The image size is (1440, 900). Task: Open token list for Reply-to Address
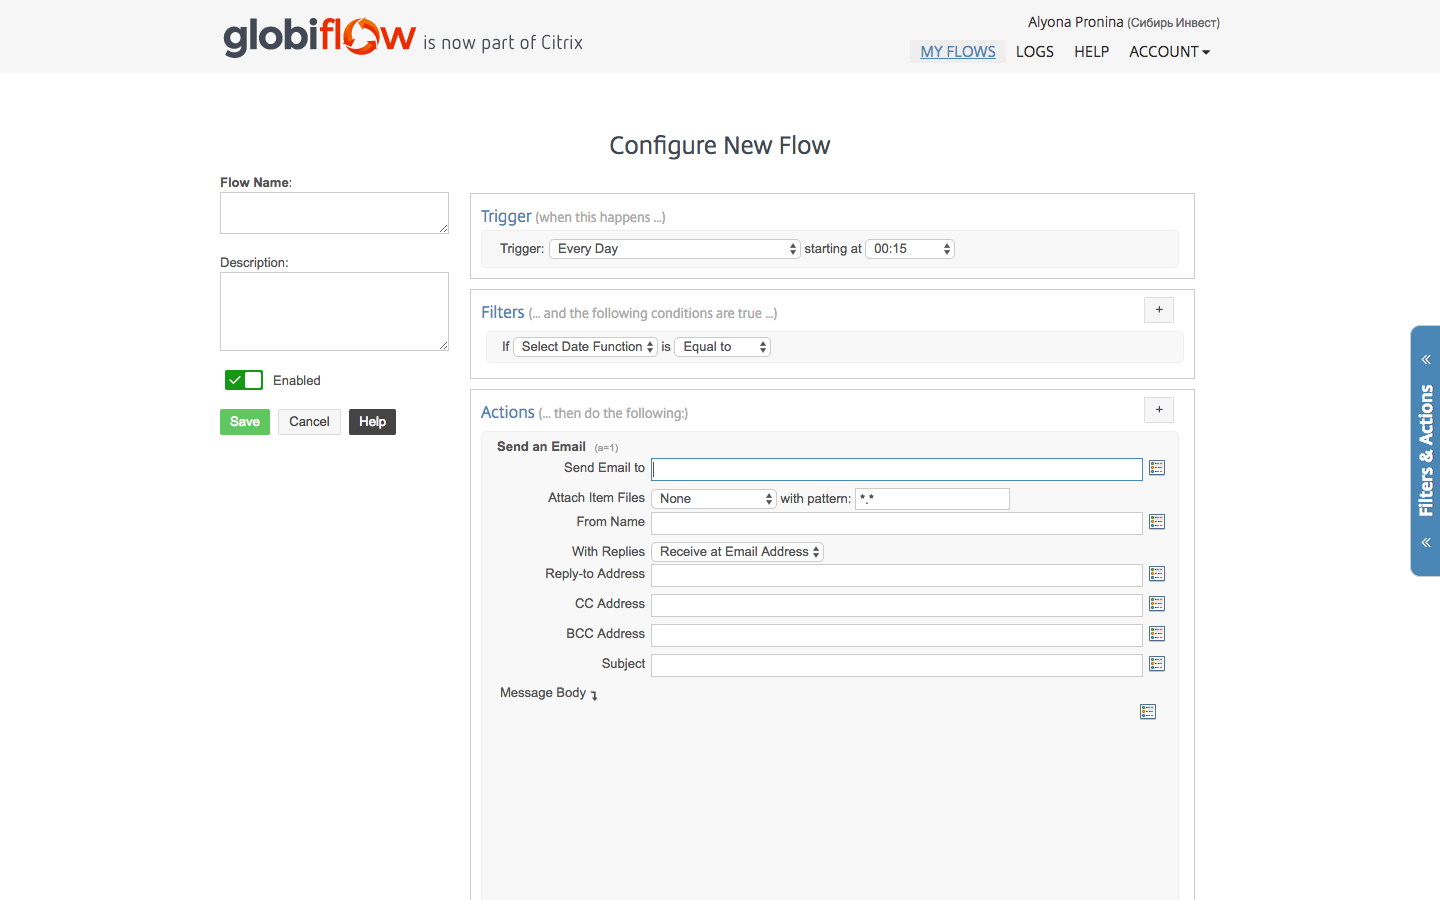pos(1157,573)
